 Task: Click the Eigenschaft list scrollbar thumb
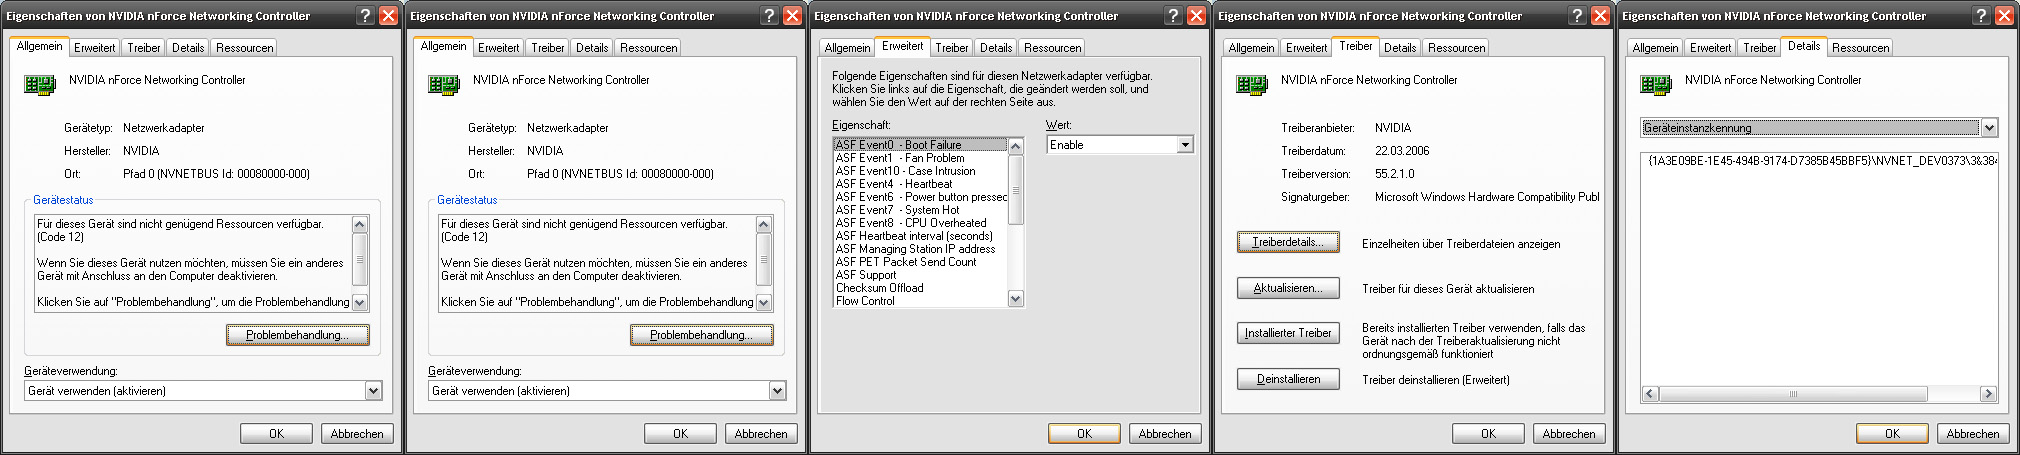tap(1016, 190)
